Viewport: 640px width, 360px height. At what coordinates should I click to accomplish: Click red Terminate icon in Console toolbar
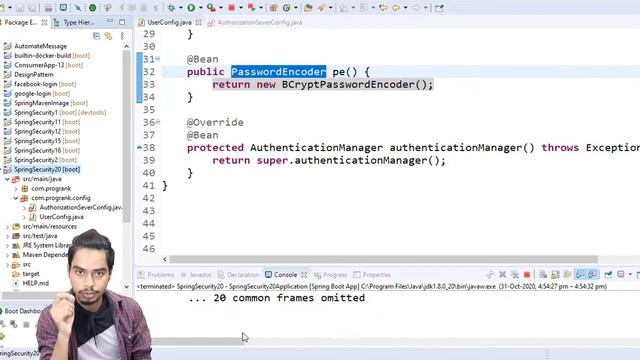[x=527, y=275]
